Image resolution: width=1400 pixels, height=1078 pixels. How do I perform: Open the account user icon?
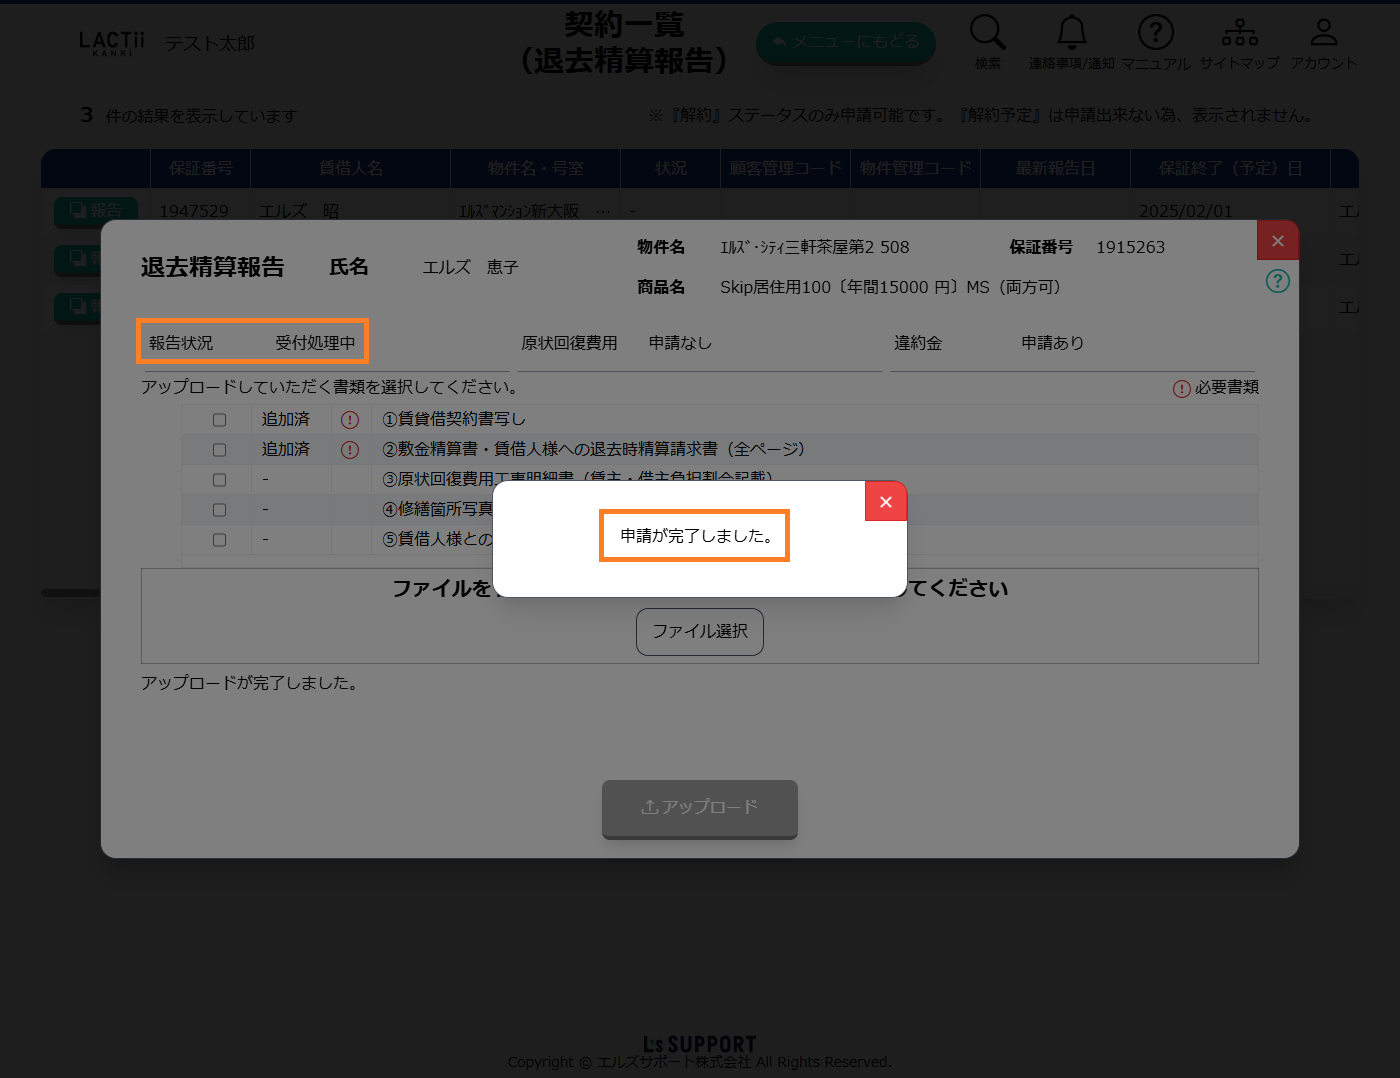pos(1323,33)
